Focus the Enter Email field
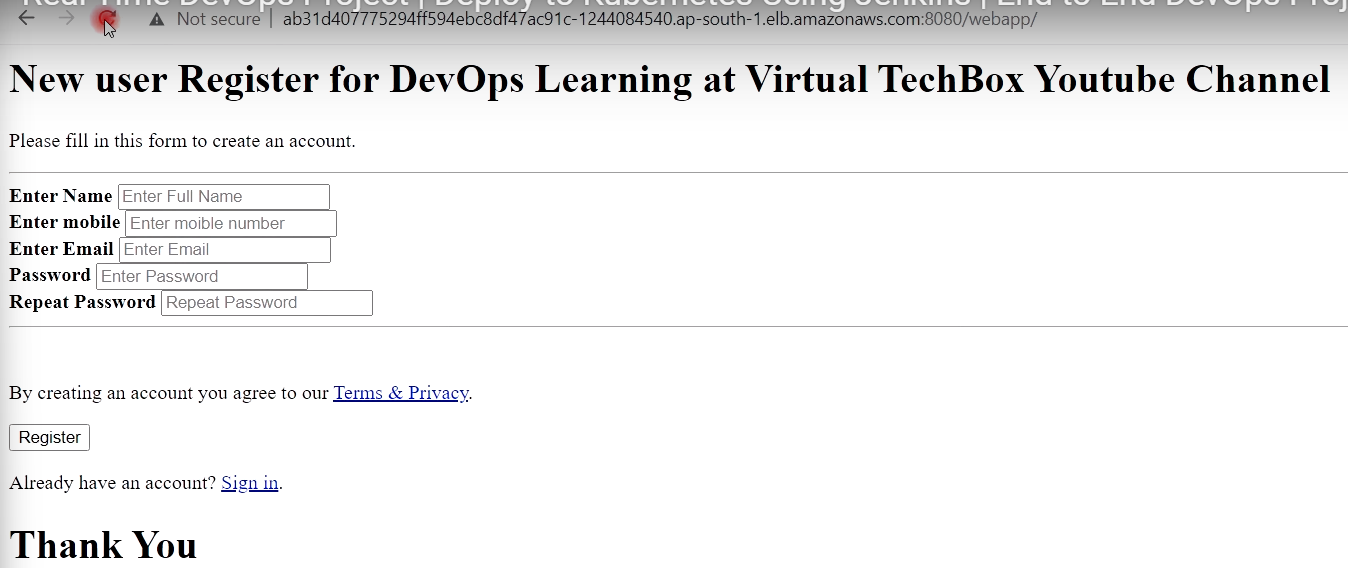Image resolution: width=1348 pixels, height=568 pixels. click(225, 250)
